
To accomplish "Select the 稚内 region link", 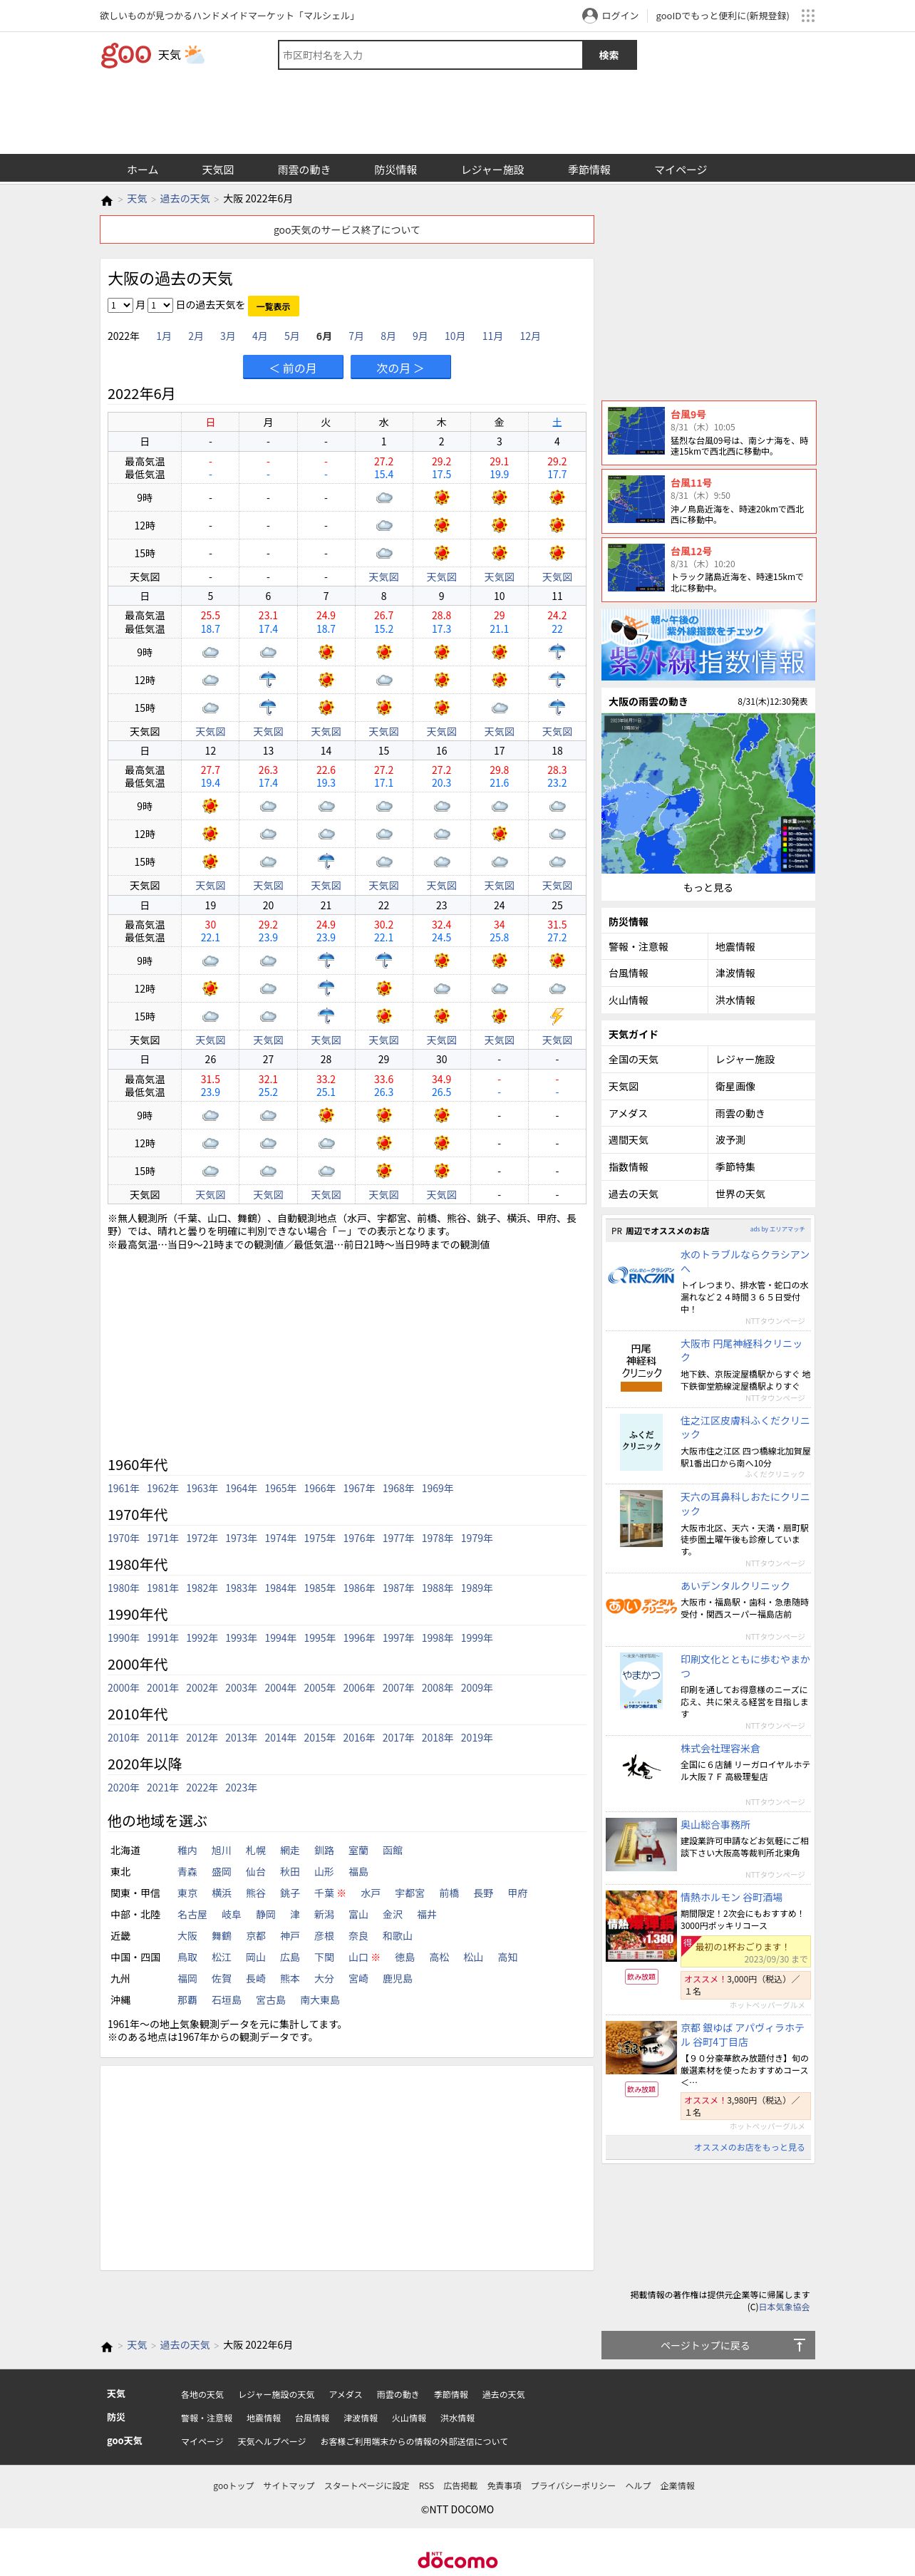I will (187, 1850).
